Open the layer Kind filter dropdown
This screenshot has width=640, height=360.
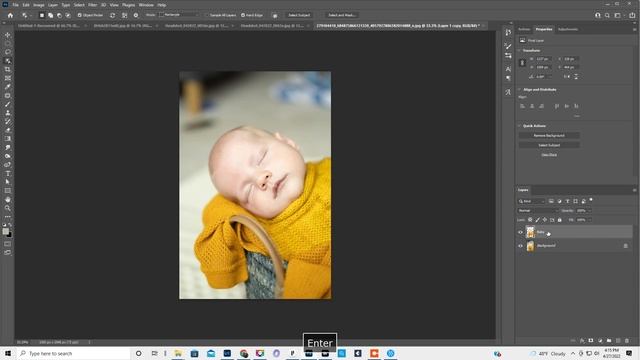531,201
